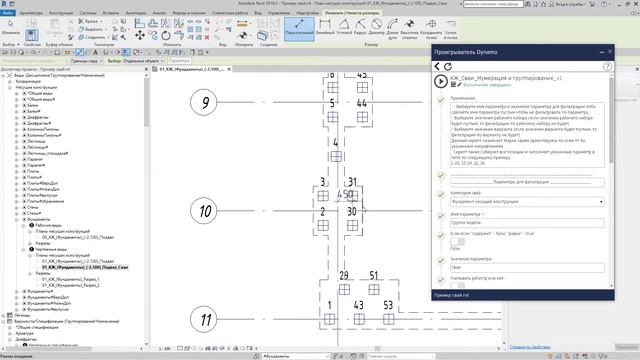Toggle the contains/equals False switch
This screenshot has width=640, height=360.
[x=458, y=242]
